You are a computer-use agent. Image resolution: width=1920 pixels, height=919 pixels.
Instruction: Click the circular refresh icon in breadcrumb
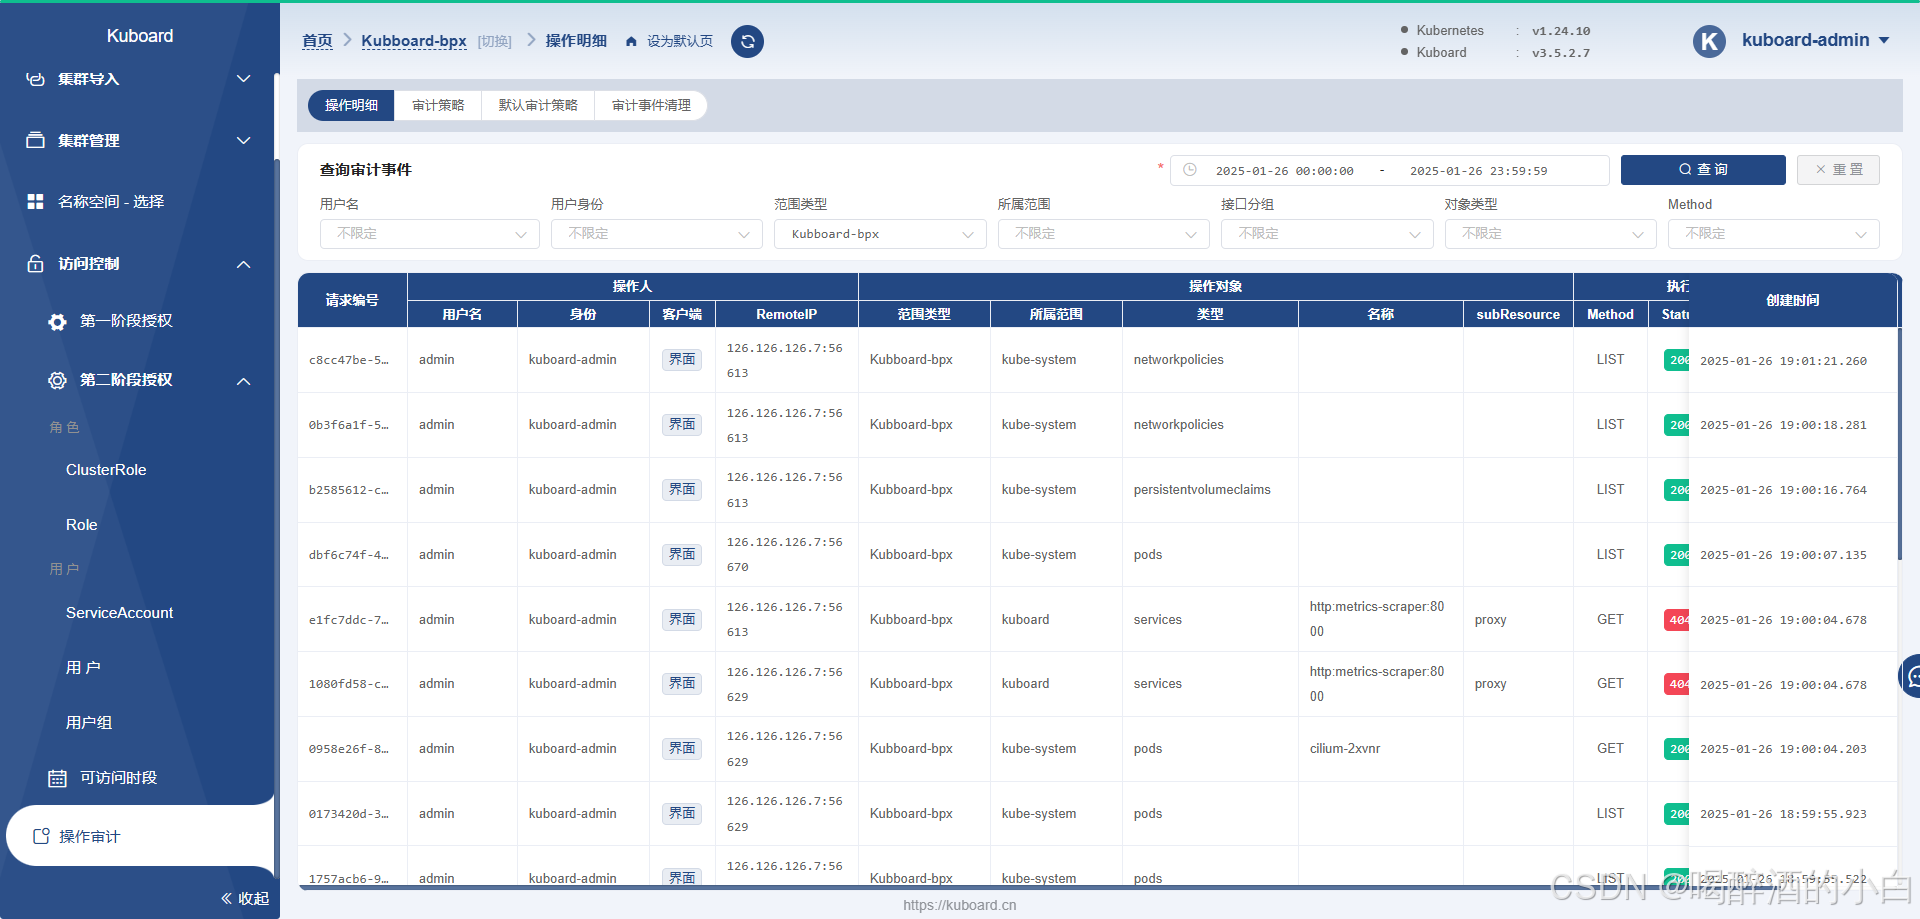pyautogui.click(x=747, y=41)
